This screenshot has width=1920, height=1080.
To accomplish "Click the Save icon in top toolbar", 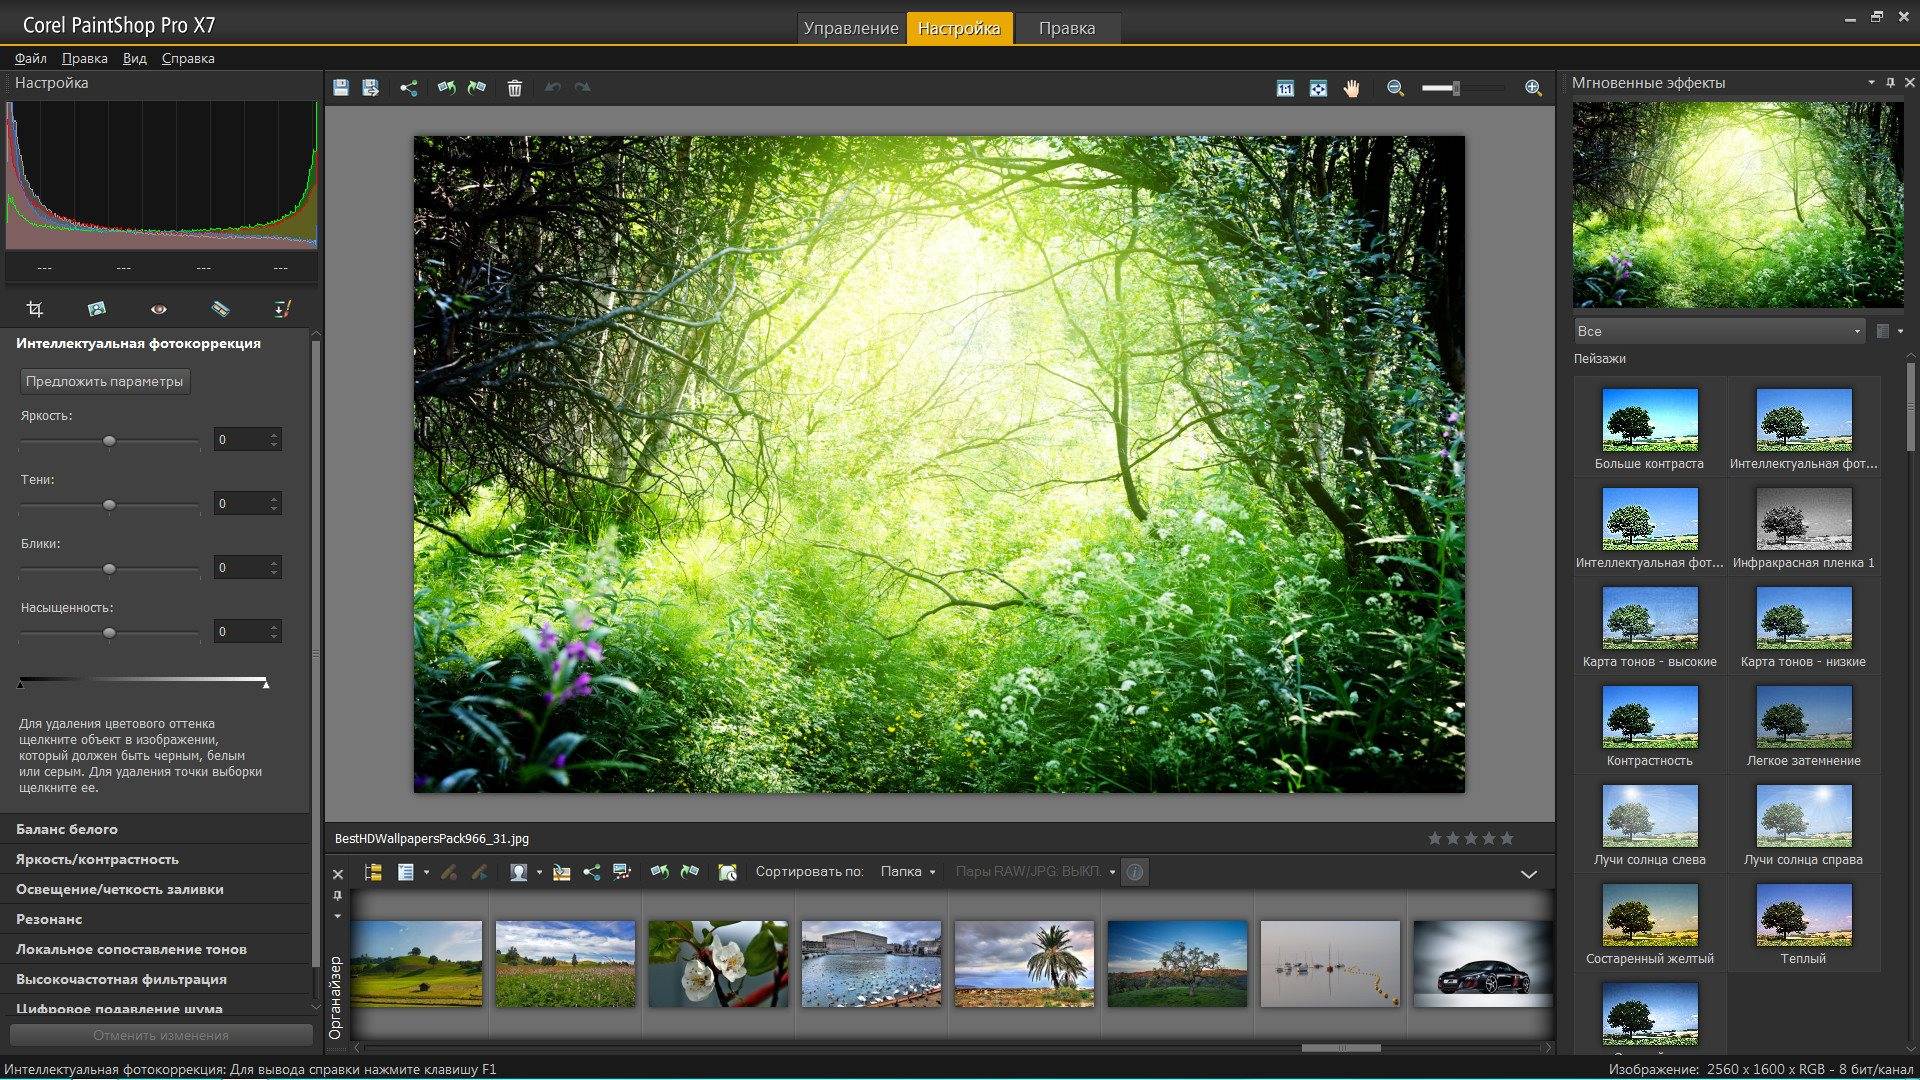I will point(341,88).
